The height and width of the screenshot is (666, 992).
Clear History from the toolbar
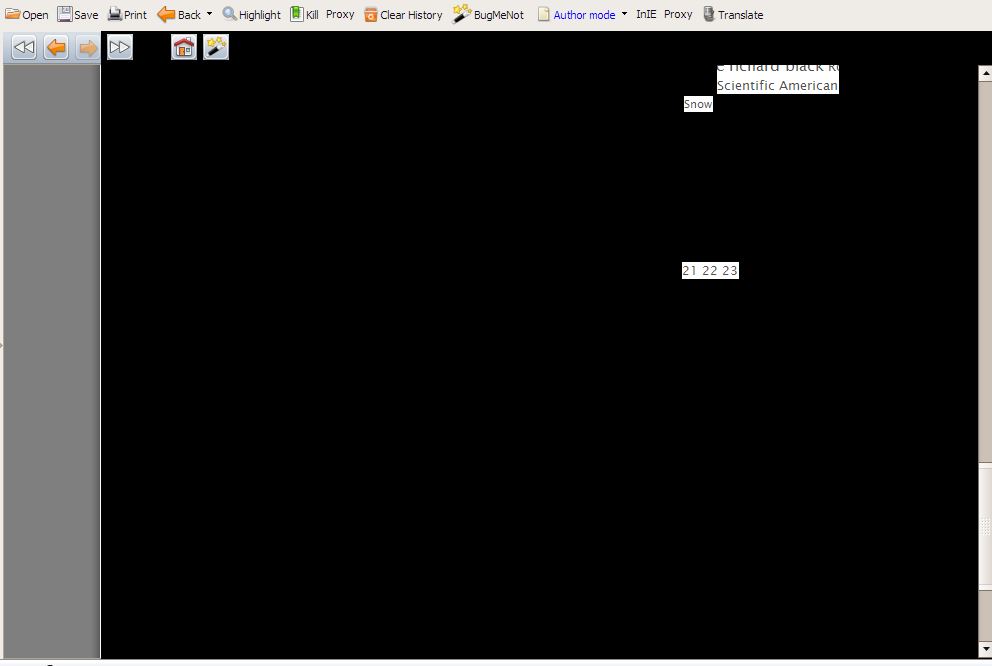pos(403,15)
